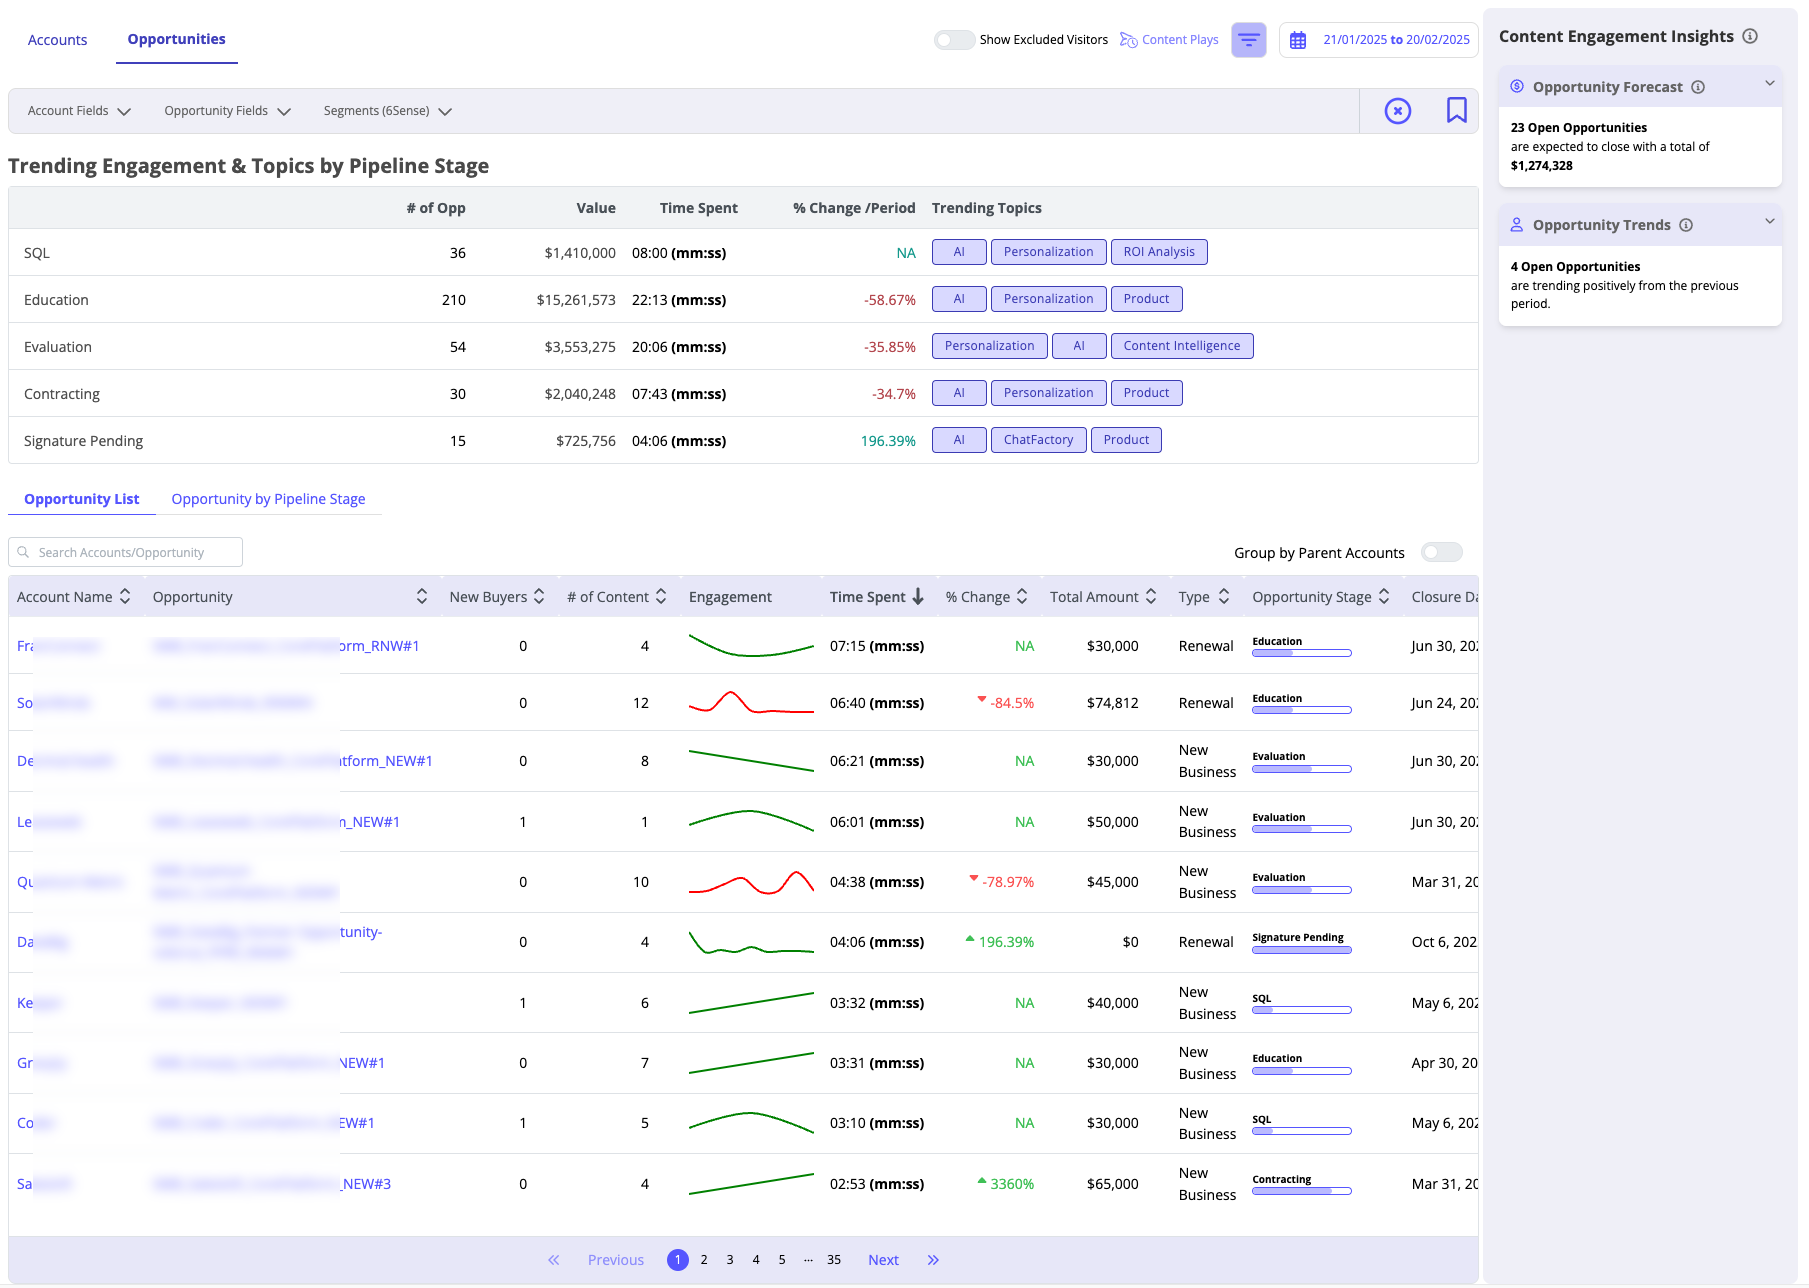This screenshot has width=1809, height=1288.
Task: Sort by Time Spent arrow icon
Action: click(918, 597)
